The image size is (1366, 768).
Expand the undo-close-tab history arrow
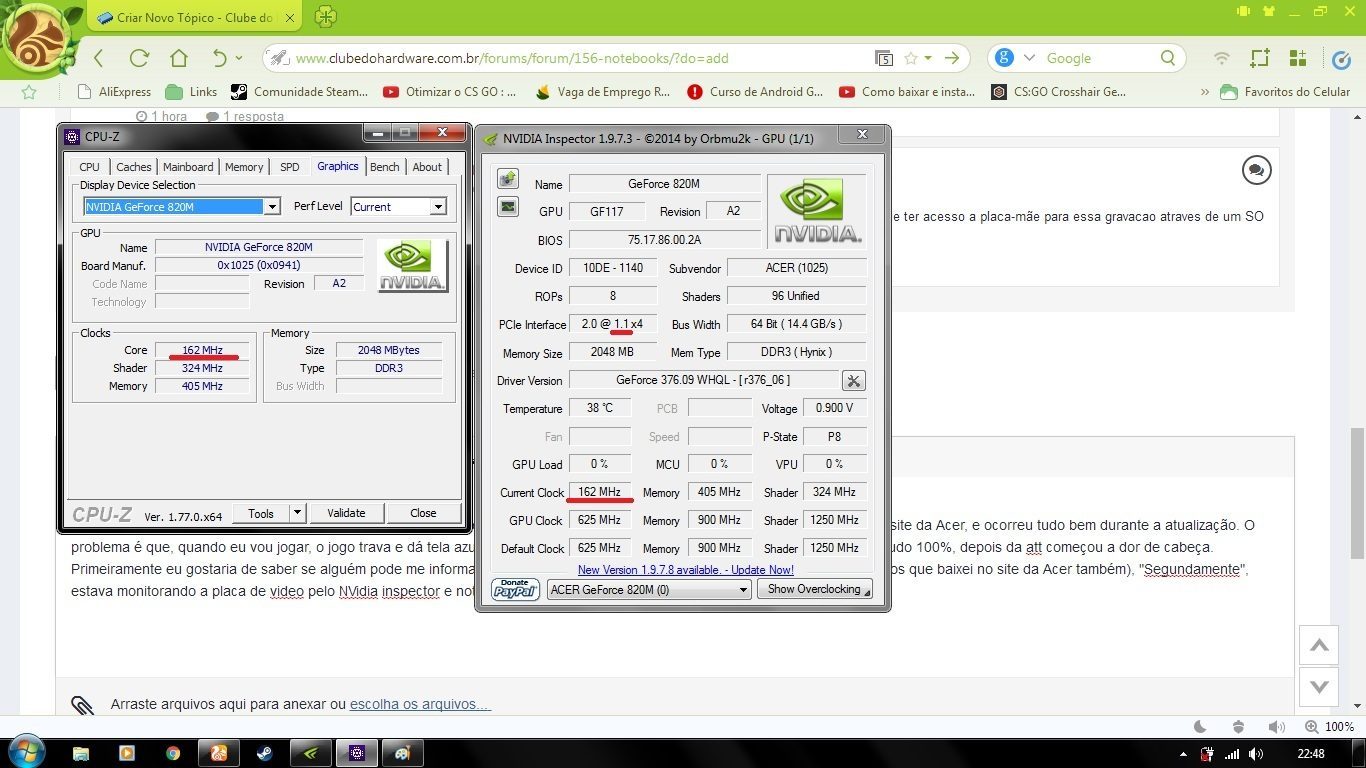click(x=238, y=58)
